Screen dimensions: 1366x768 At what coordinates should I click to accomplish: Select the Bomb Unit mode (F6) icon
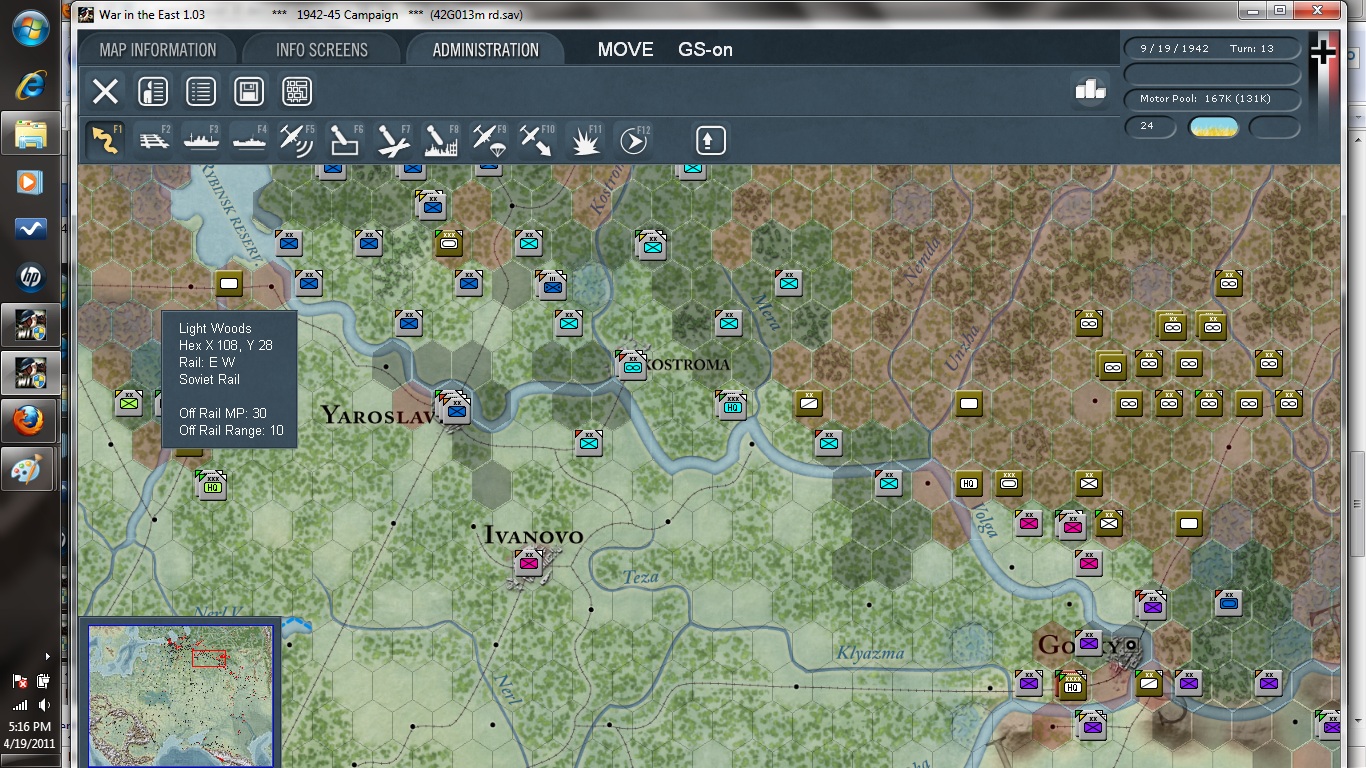[x=345, y=140]
